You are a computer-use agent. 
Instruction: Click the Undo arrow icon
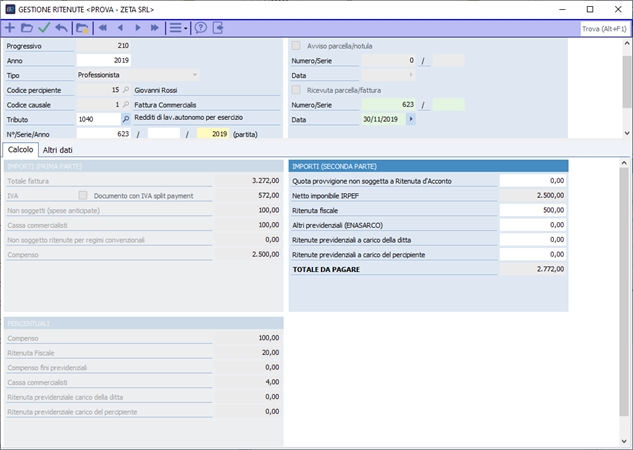[61, 28]
